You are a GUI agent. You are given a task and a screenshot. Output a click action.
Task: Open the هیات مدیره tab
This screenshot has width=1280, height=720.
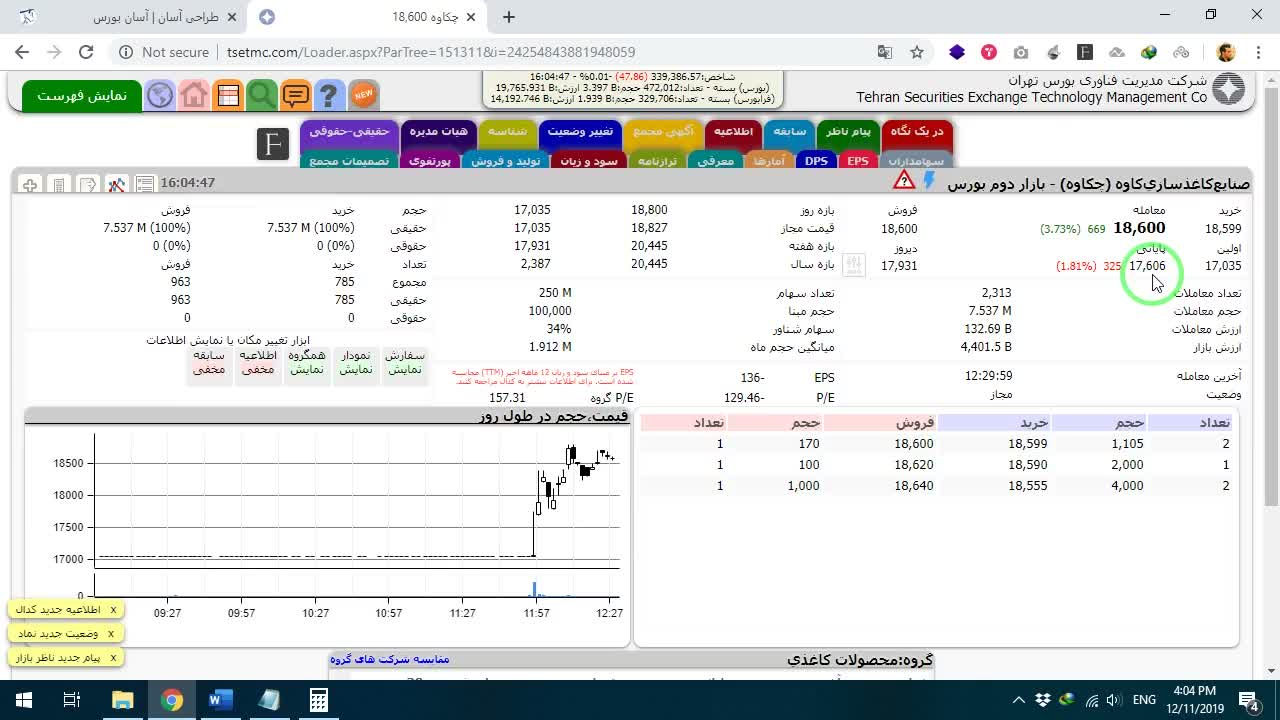pyautogui.click(x=439, y=131)
